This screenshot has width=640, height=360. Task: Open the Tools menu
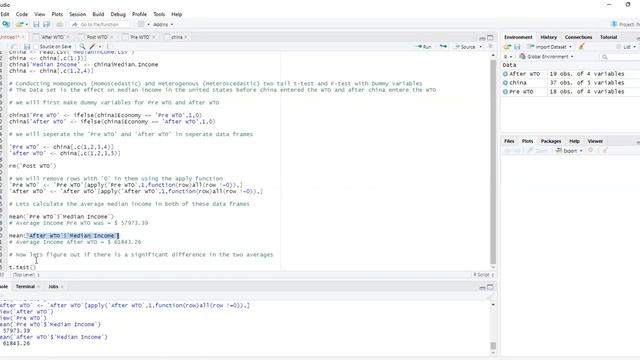[x=159, y=14]
